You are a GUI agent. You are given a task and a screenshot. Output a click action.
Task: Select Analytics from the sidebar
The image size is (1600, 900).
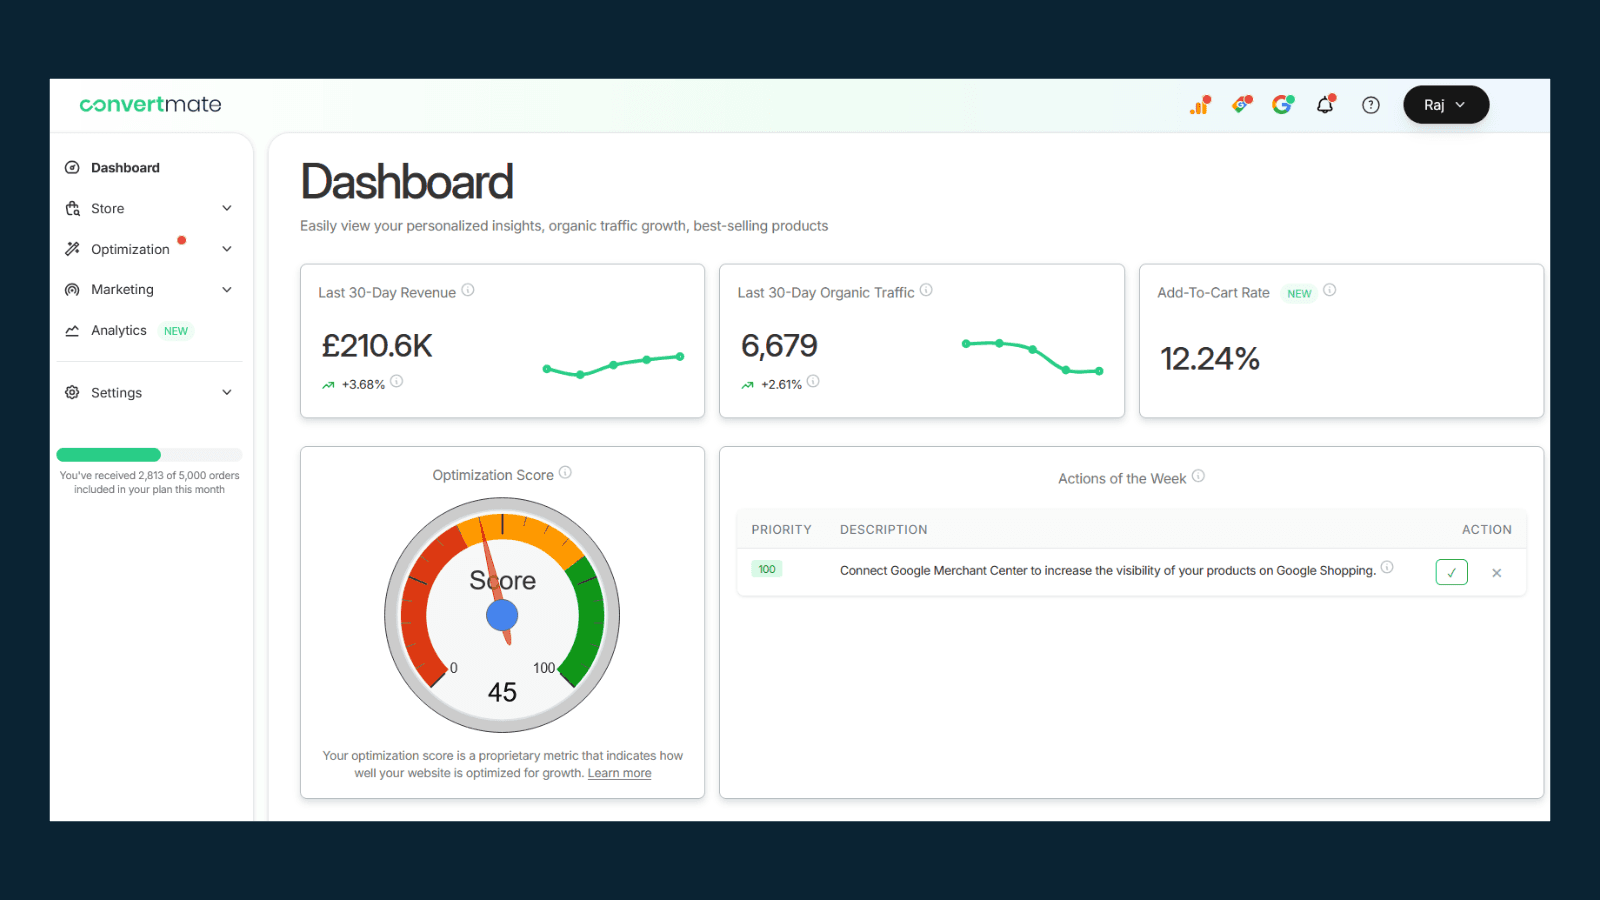click(x=118, y=330)
